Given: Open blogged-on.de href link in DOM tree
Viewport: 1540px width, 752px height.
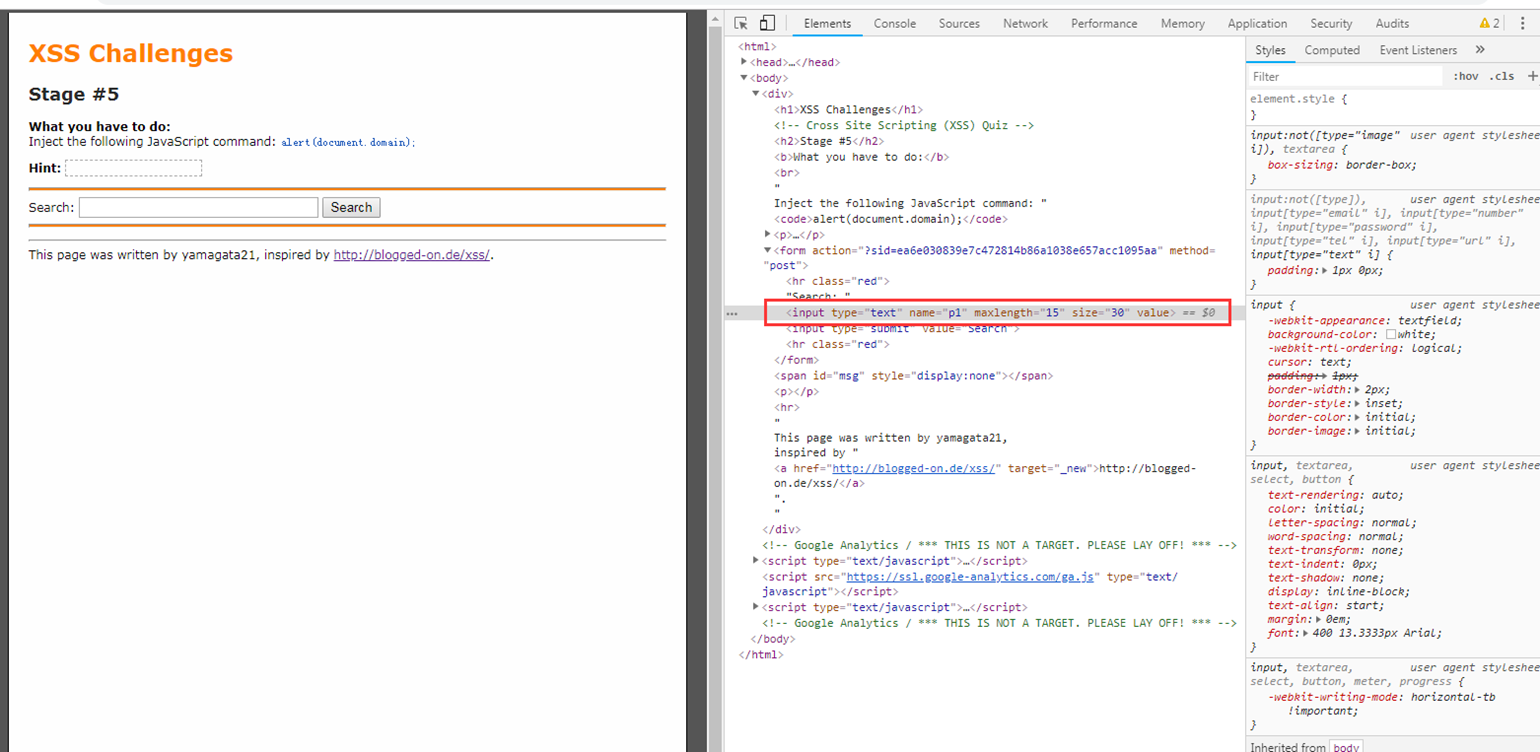Looking at the screenshot, I should (913, 468).
